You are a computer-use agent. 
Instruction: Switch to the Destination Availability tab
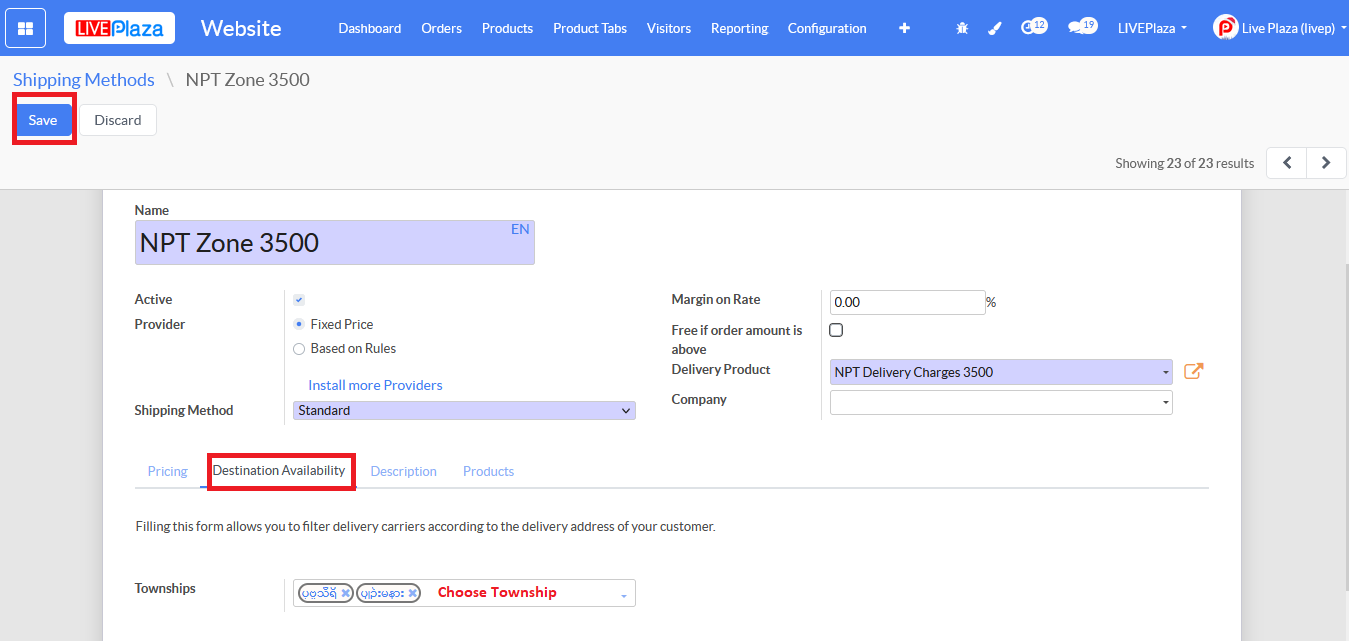pyautogui.click(x=279, y=470)
